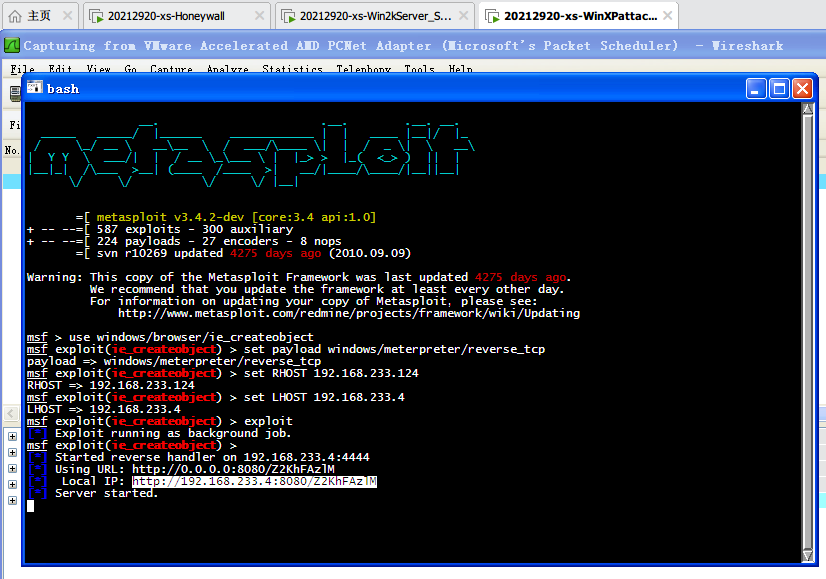
Task: Click bash scrollbar up arrow
Action: click(808, 109)
